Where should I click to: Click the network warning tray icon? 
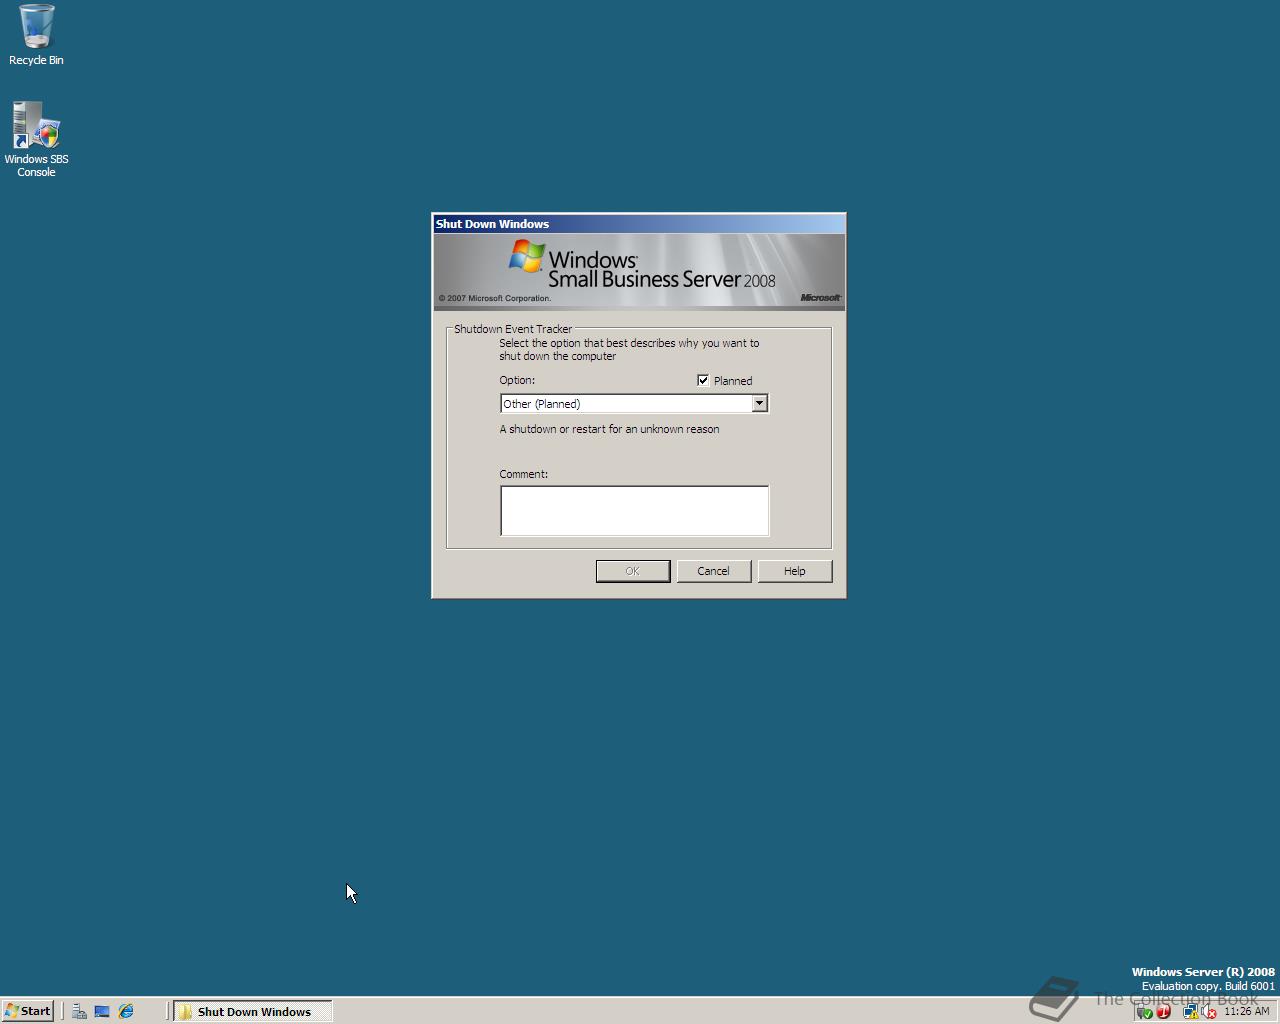pyautogui.click(x=1191, y=1012)
